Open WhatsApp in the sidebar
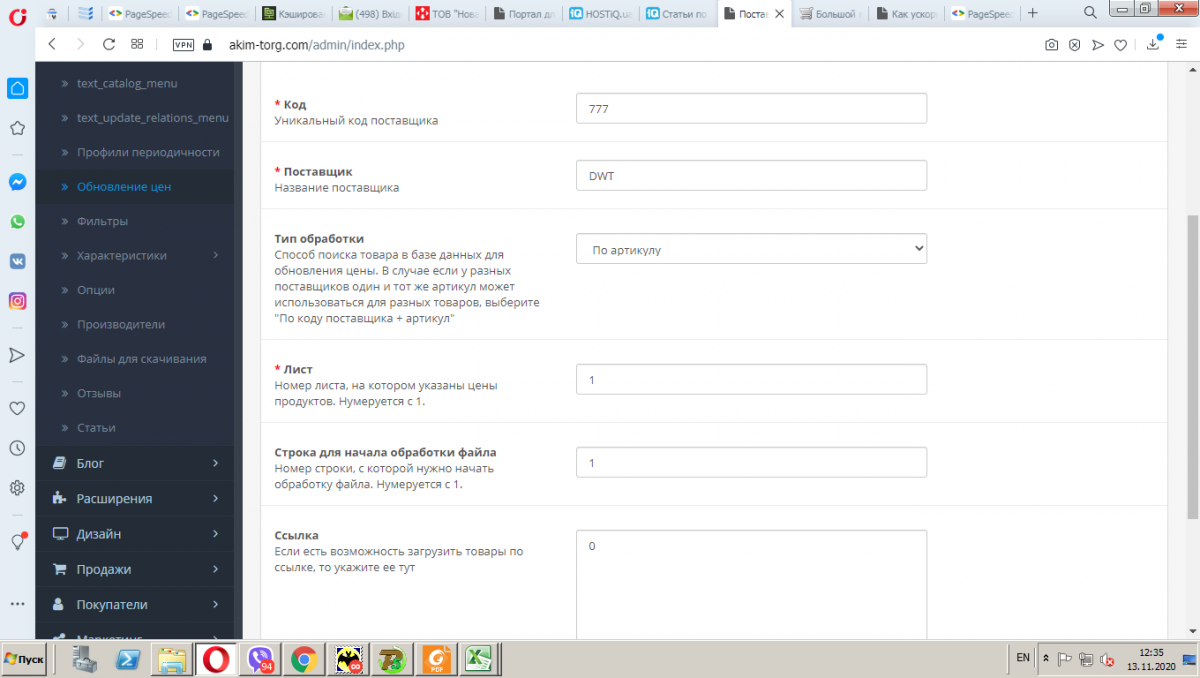Image resolution: width=1200 pixels, height=678 pixels. pos(17,222)
